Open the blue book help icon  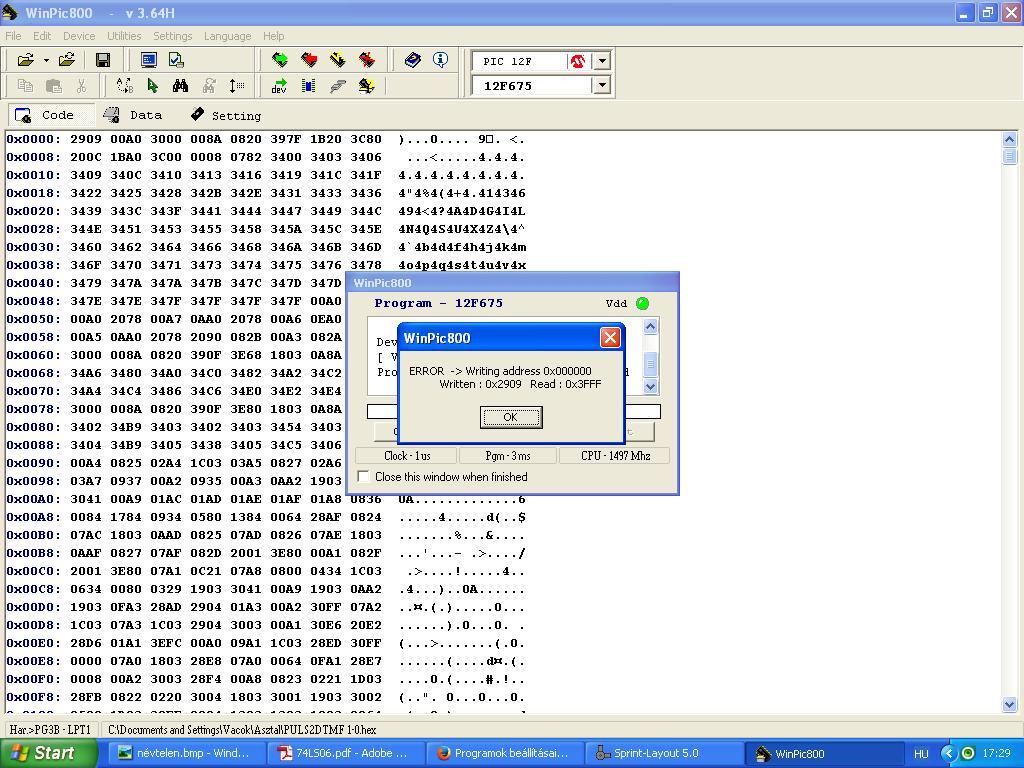tap(413, 60)
